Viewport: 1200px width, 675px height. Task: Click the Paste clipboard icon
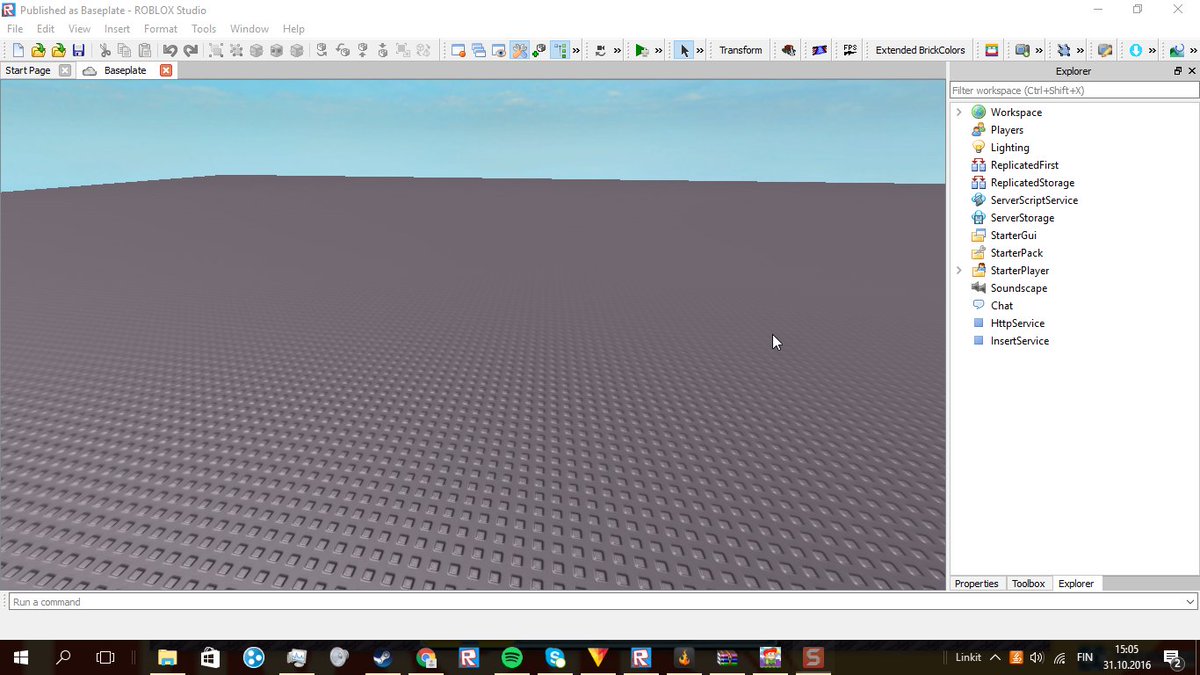coord(145,50)
